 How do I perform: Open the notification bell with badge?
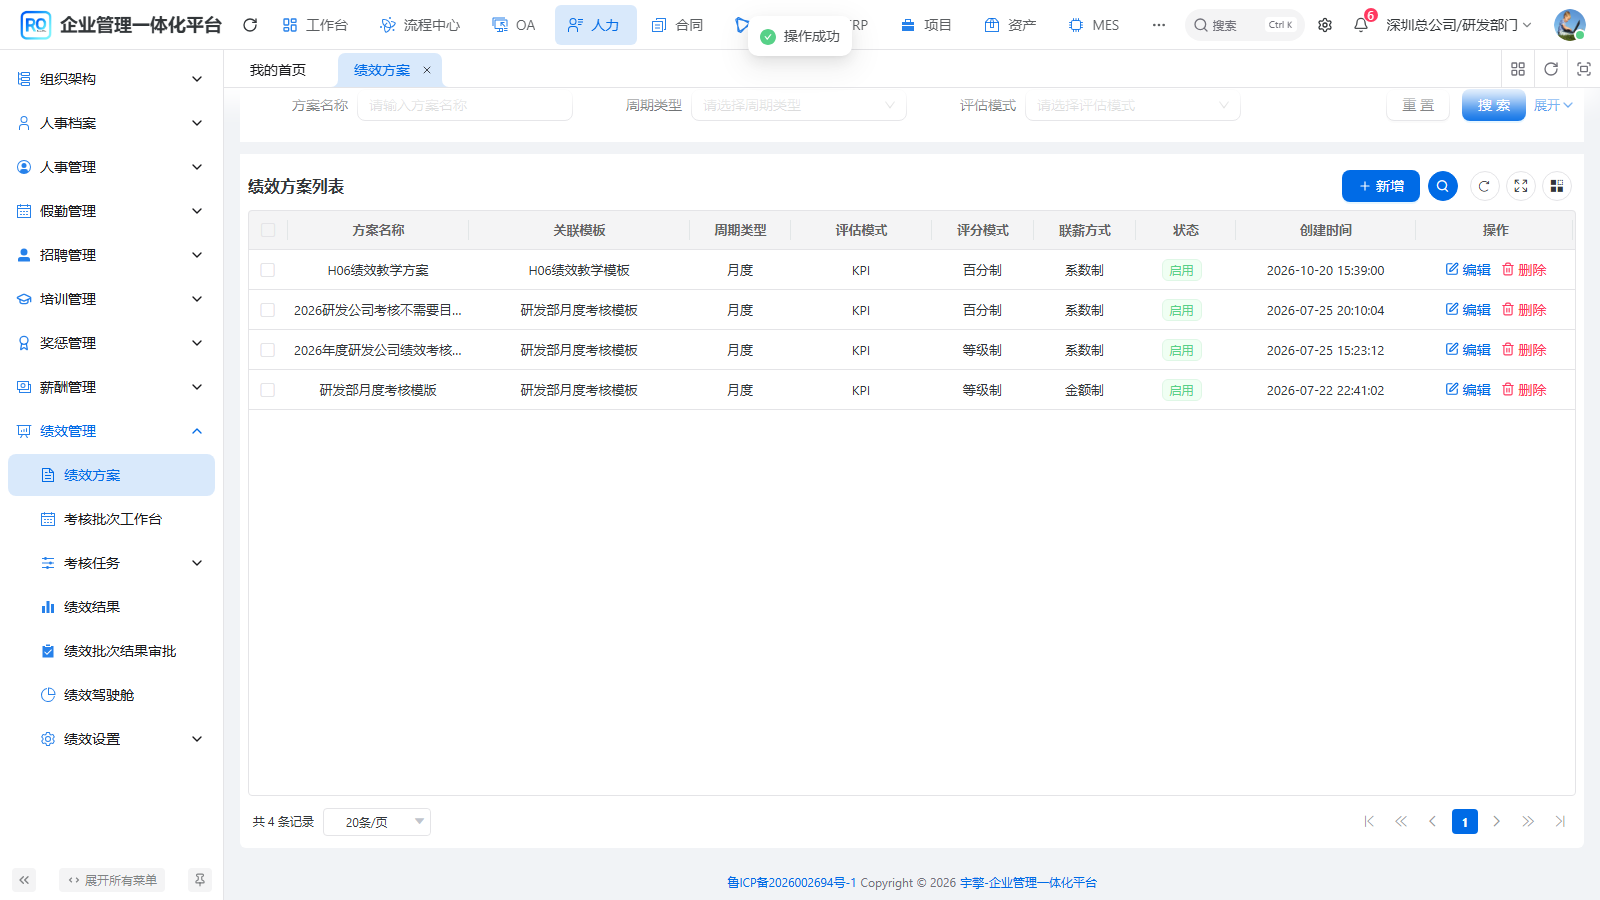pos(1362,24)
